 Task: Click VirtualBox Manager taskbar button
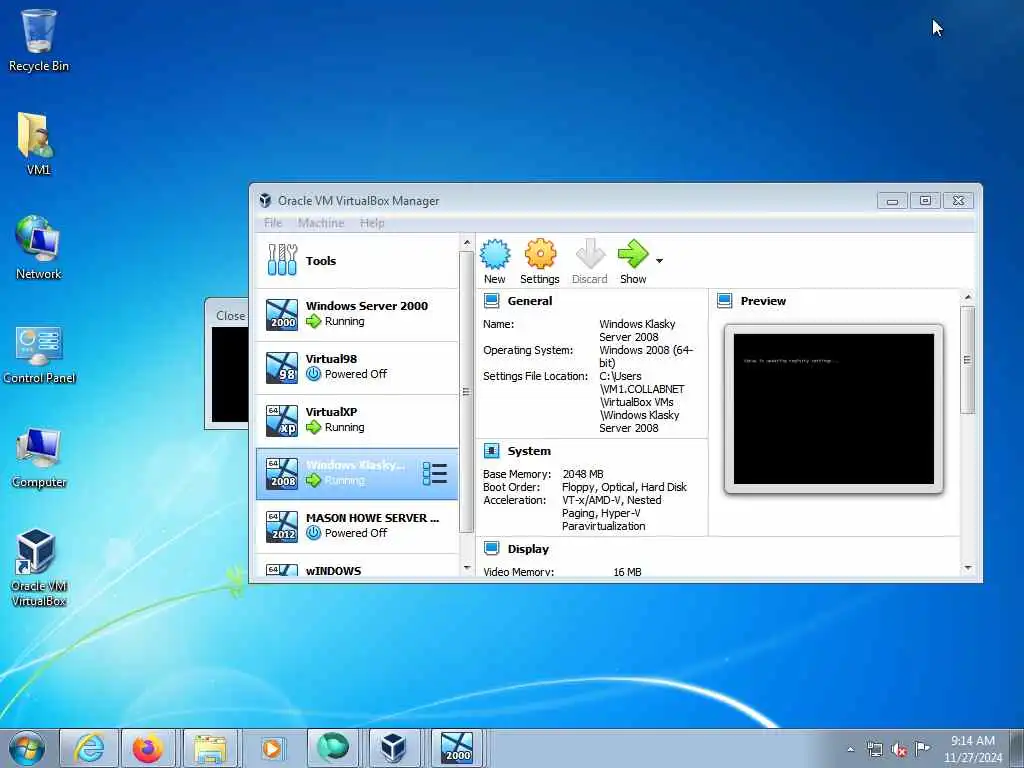393,748
